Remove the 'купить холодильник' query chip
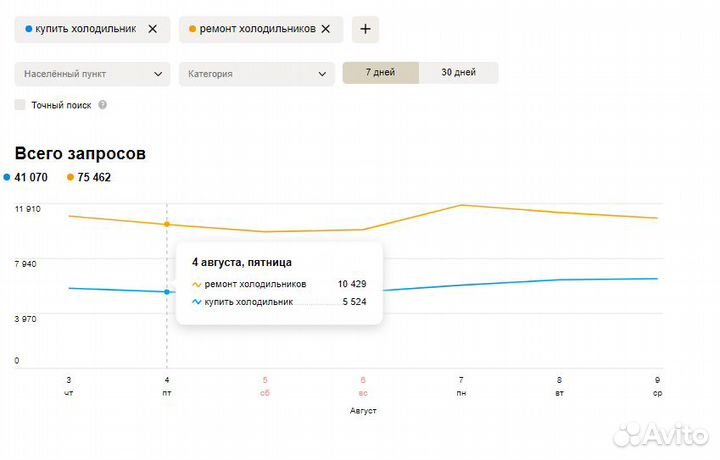 click(152, 29)
